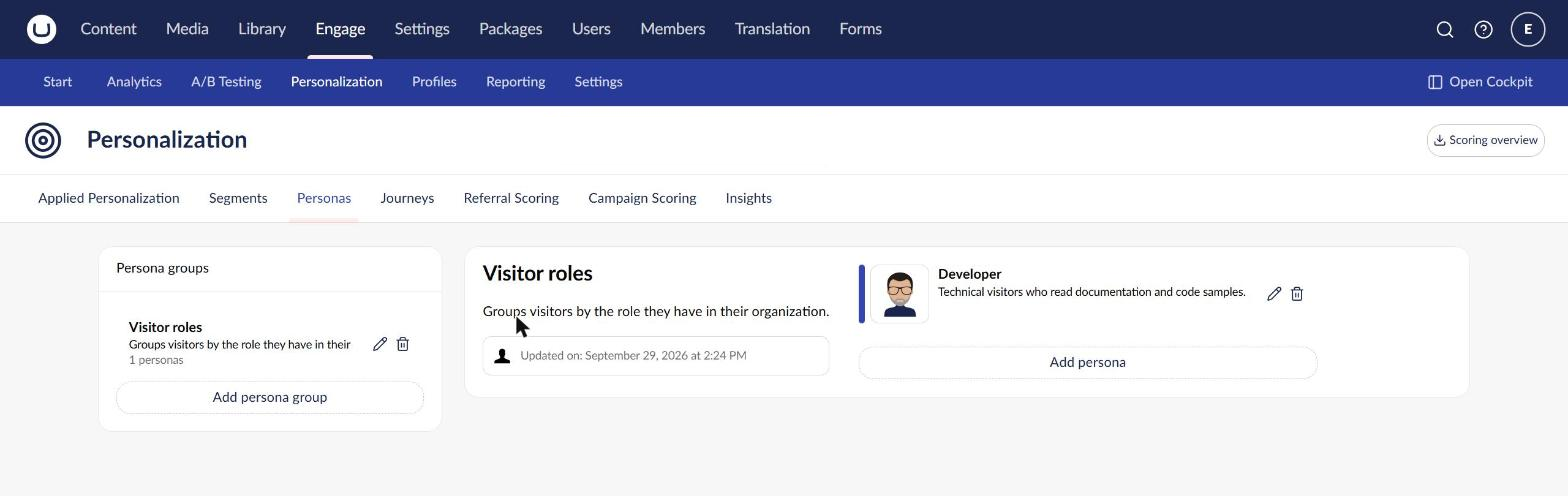The height and width of the screenshot is (496, 1568).
Task: Open the search icon in header
Action: click(1445, 30)
